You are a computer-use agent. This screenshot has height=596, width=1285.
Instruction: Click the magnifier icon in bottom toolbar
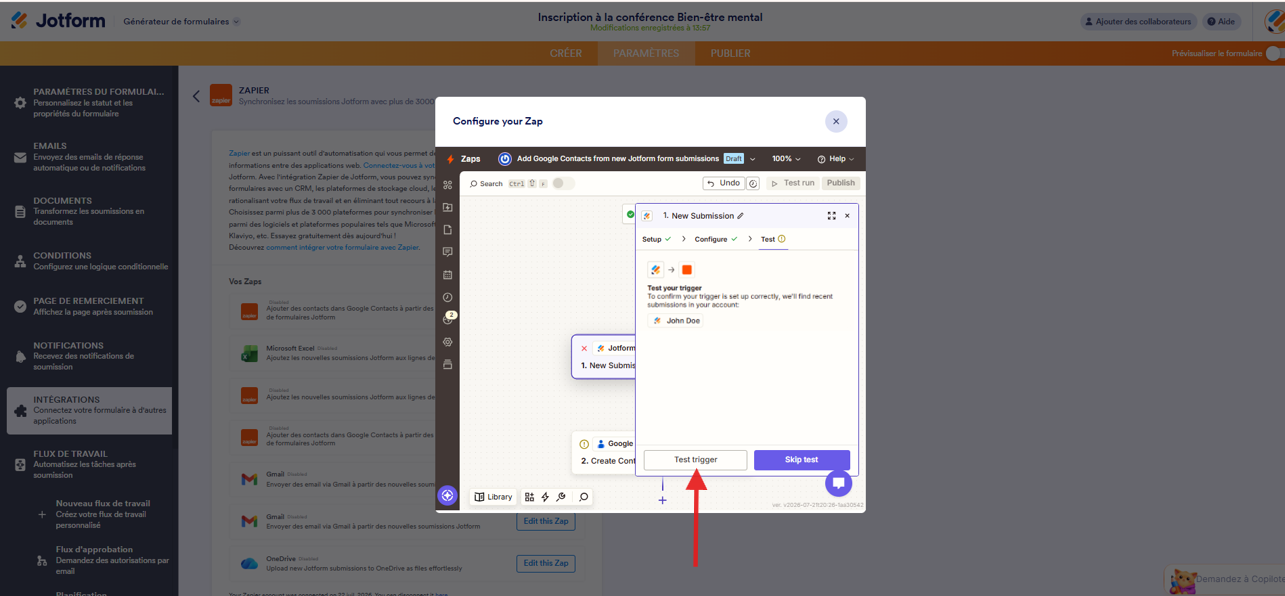[584, 497]
